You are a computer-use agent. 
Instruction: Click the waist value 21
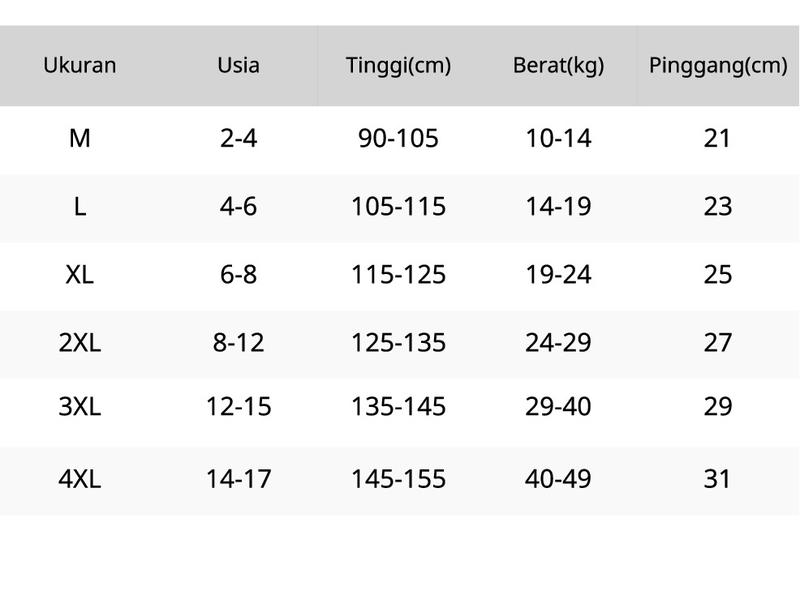(x=717, y=138)
